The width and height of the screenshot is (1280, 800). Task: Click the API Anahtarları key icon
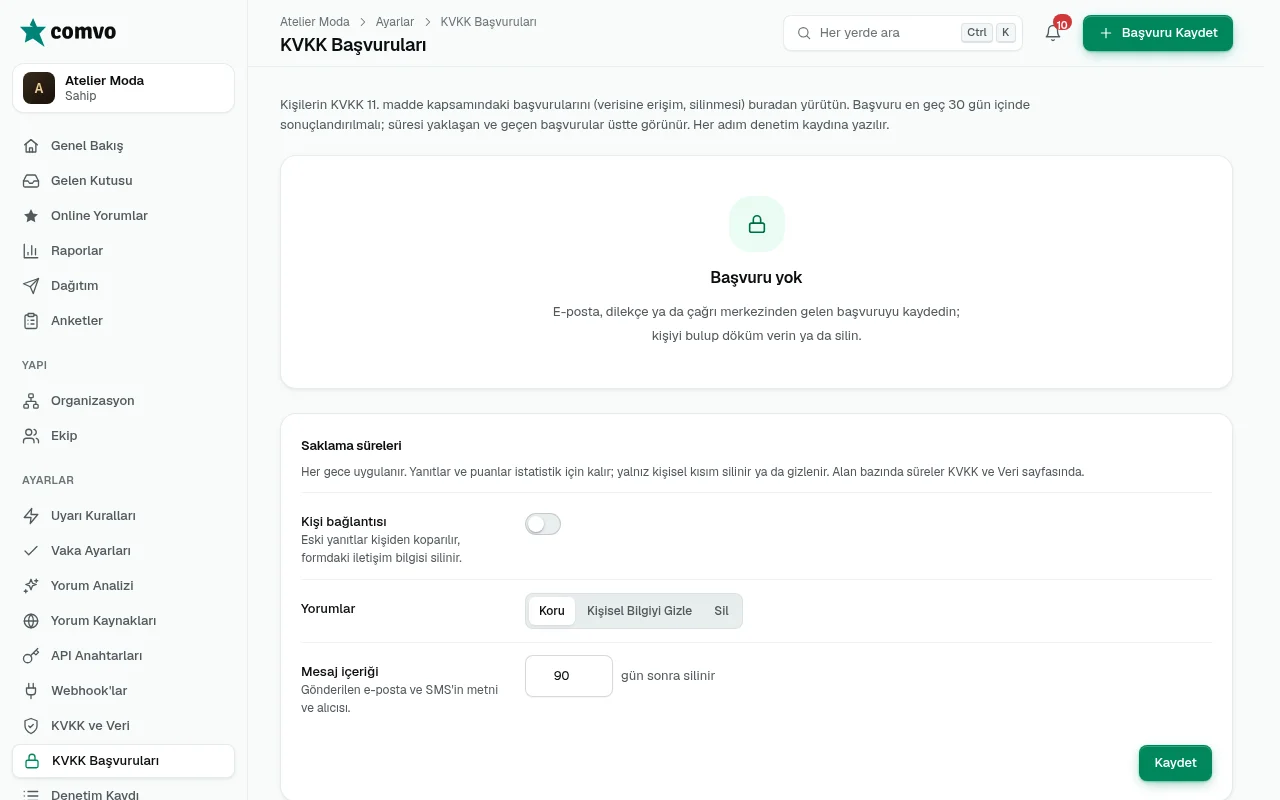31,656
